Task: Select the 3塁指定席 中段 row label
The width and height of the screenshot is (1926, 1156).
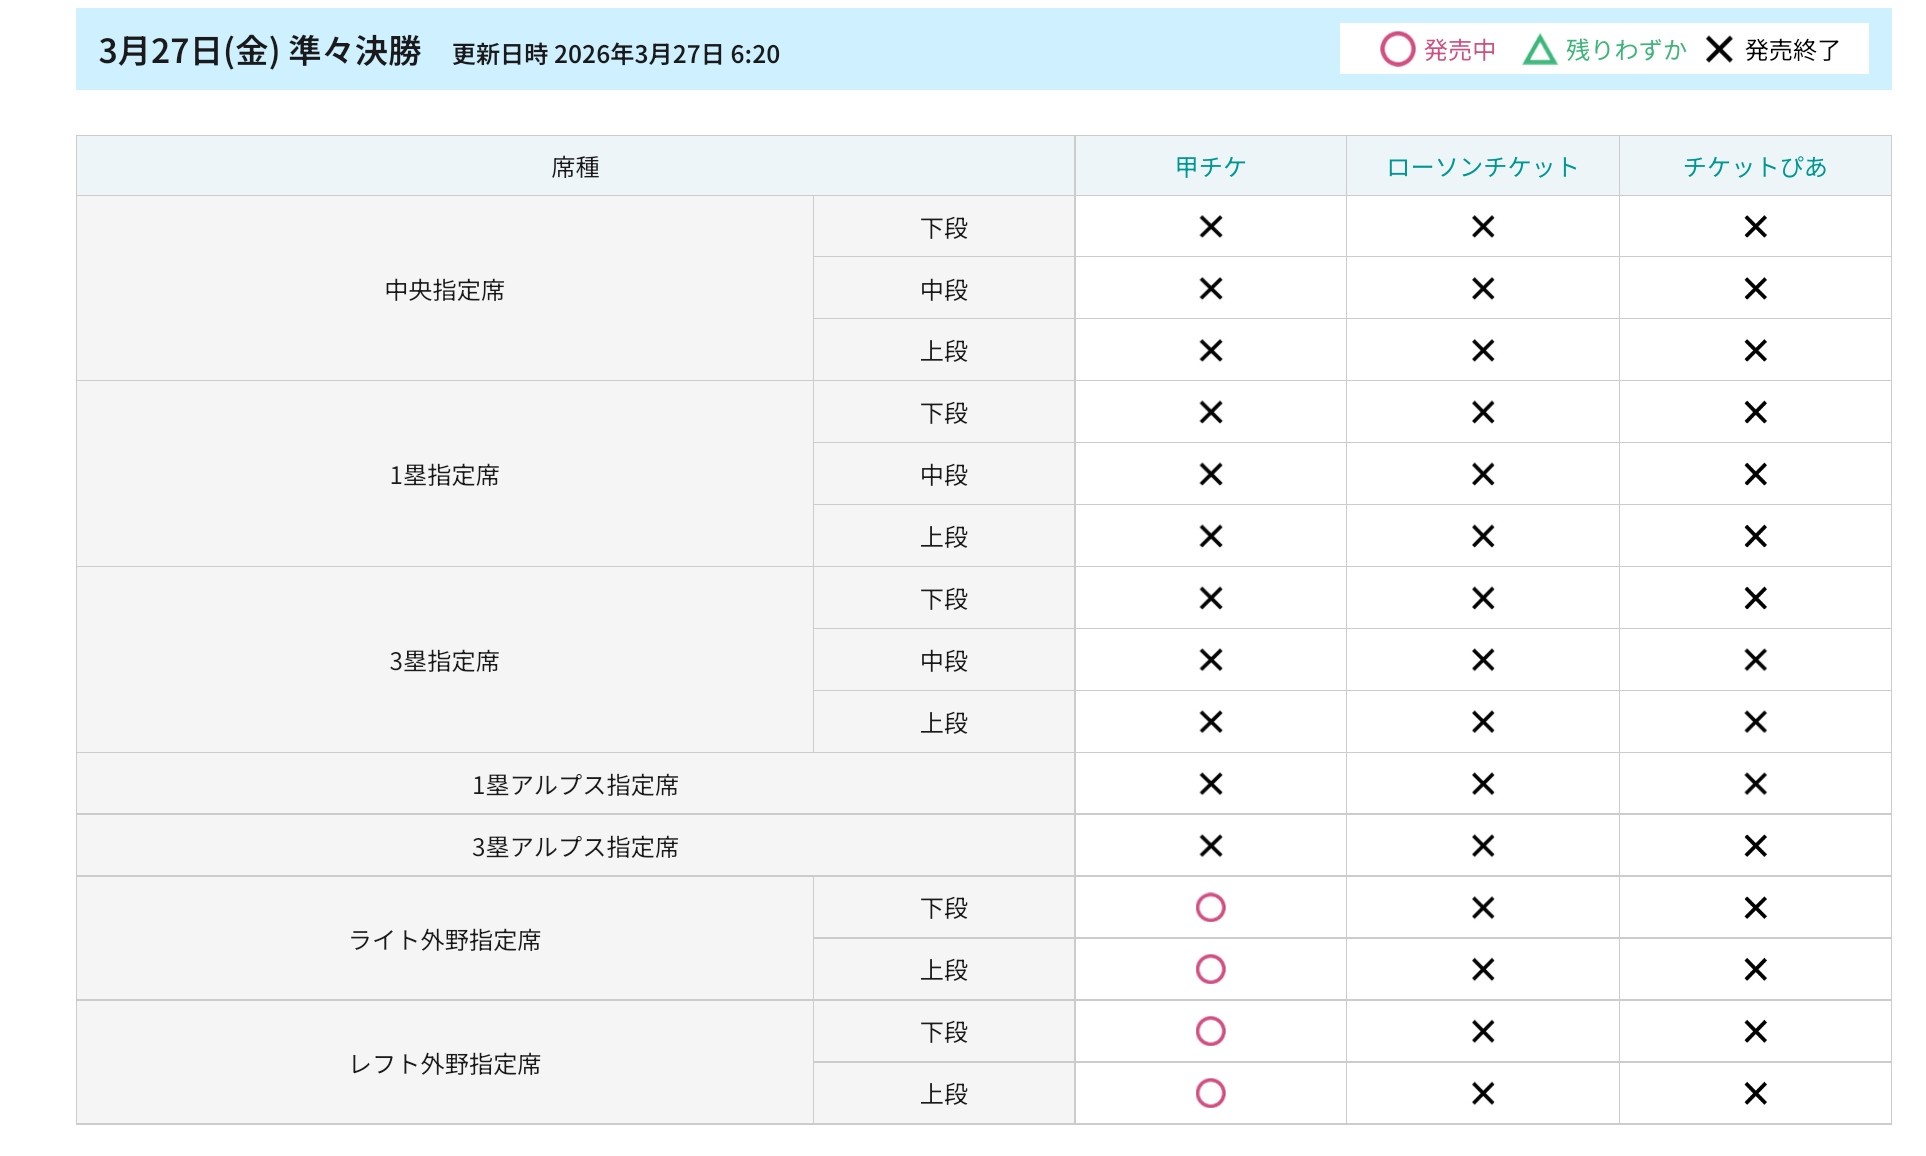Action: pos(943,661)
